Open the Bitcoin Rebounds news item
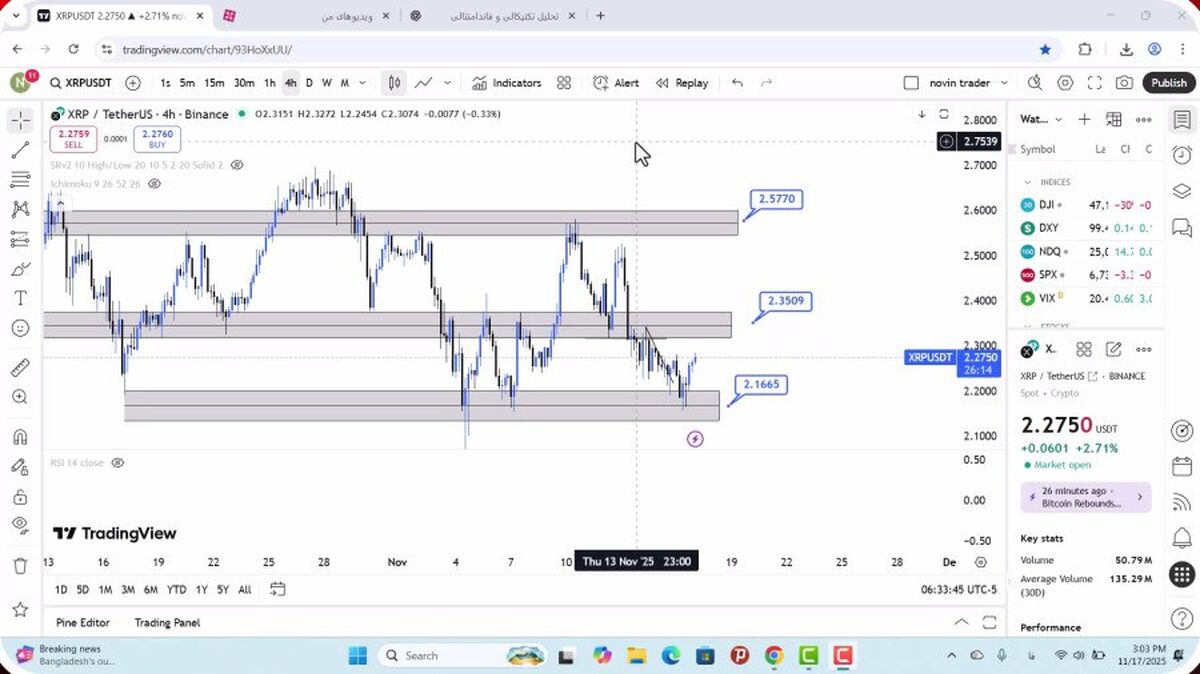 point(1086,497)
